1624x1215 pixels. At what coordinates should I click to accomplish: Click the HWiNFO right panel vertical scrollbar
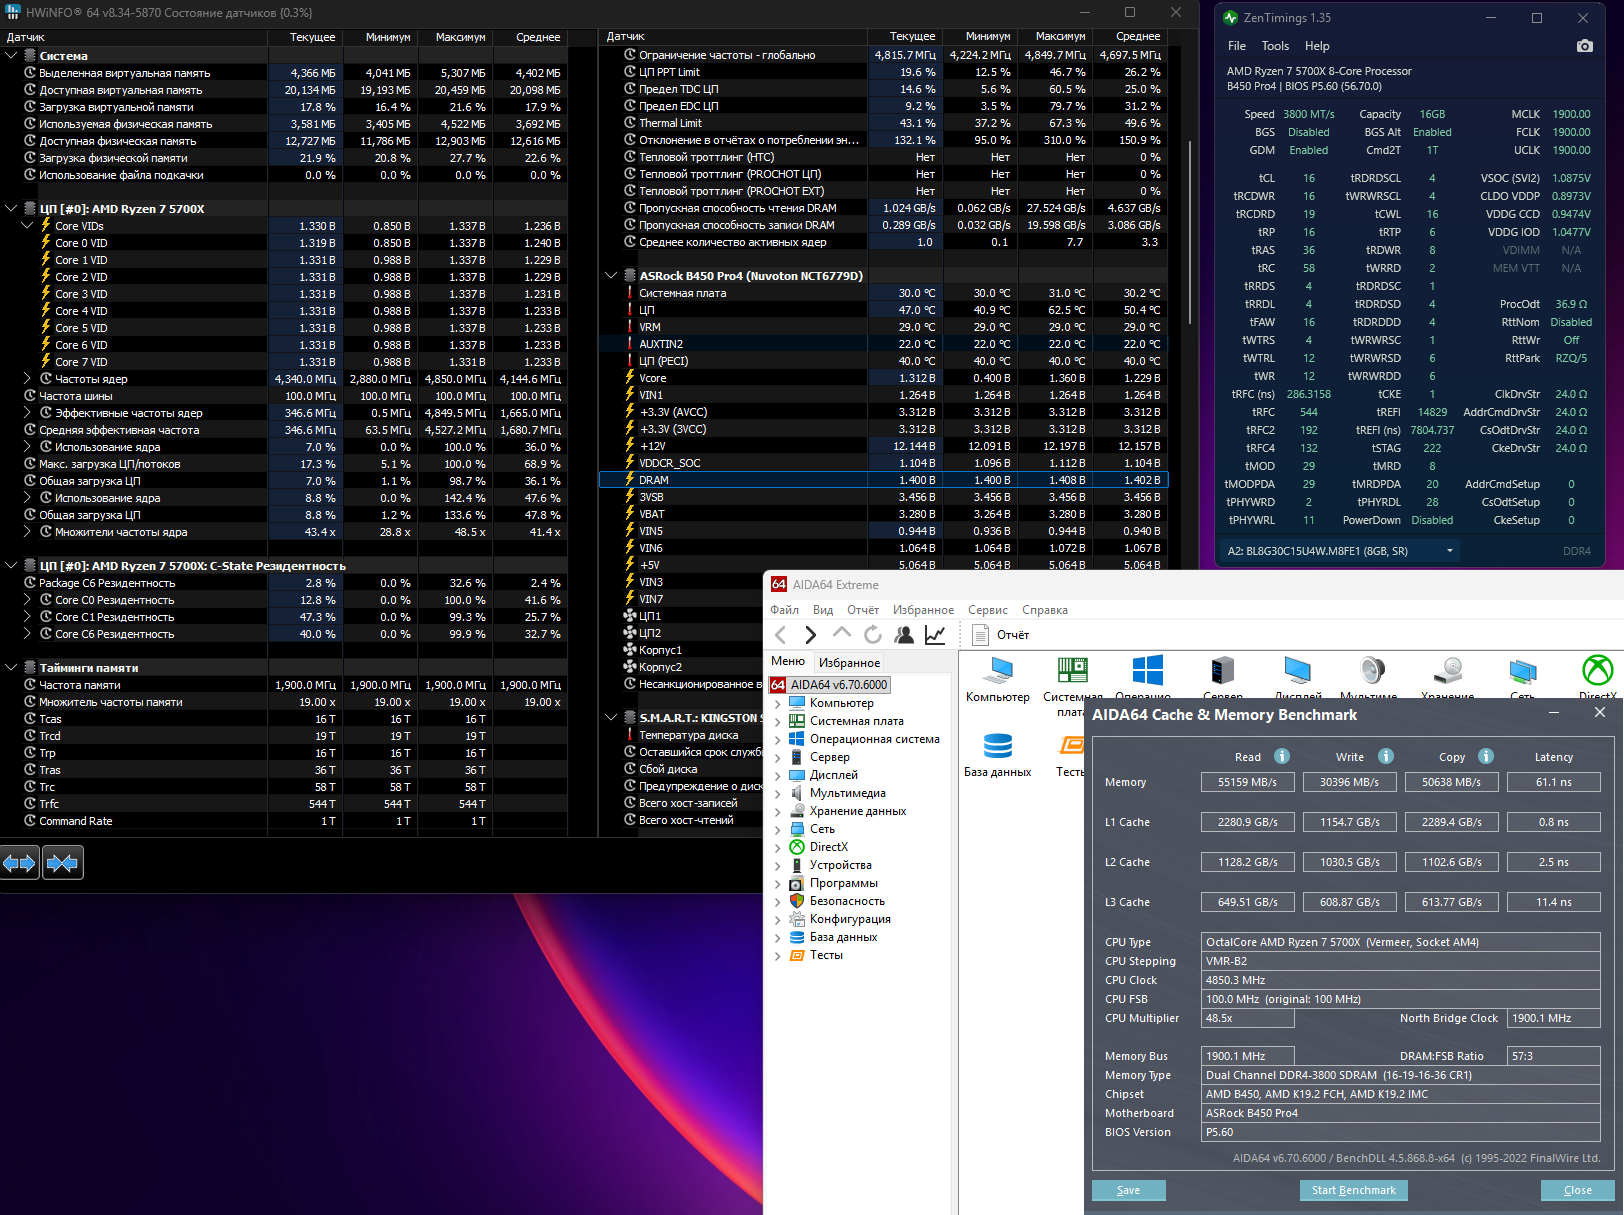[x=1189, y=232]
